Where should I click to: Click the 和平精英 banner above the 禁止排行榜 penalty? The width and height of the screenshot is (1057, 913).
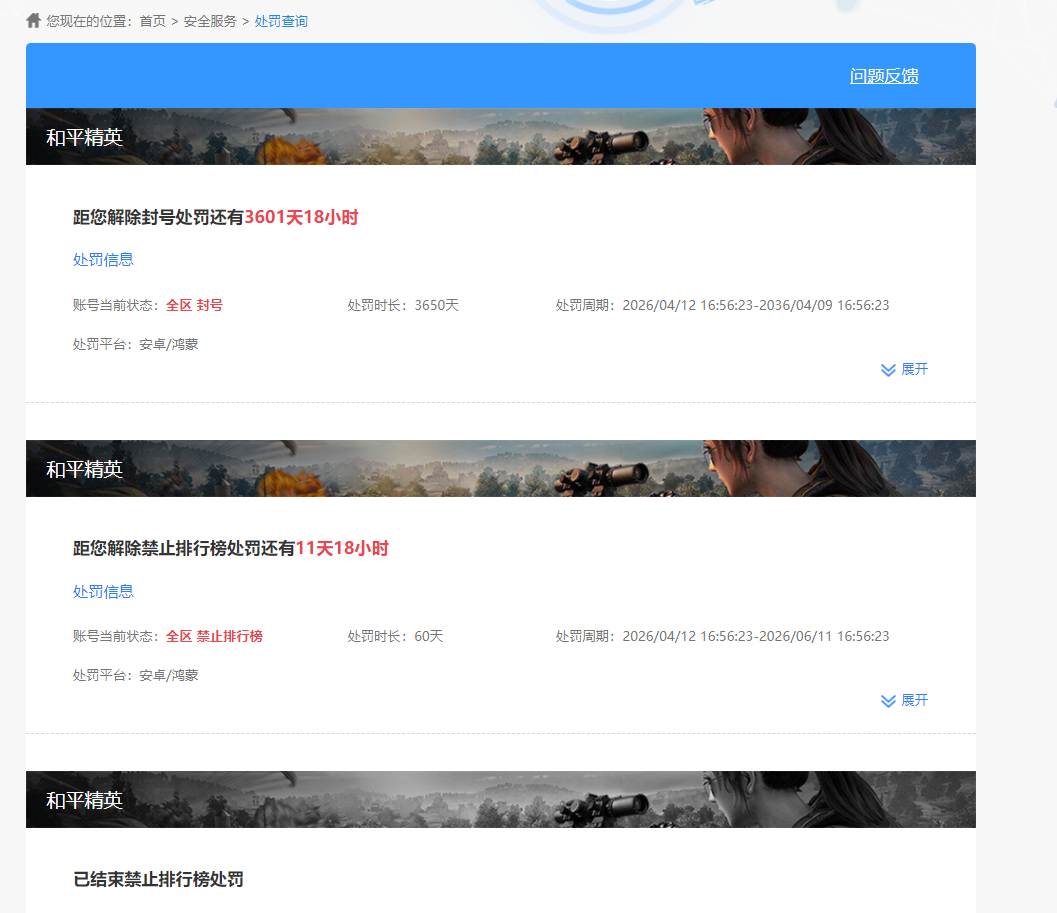(501, 469)
